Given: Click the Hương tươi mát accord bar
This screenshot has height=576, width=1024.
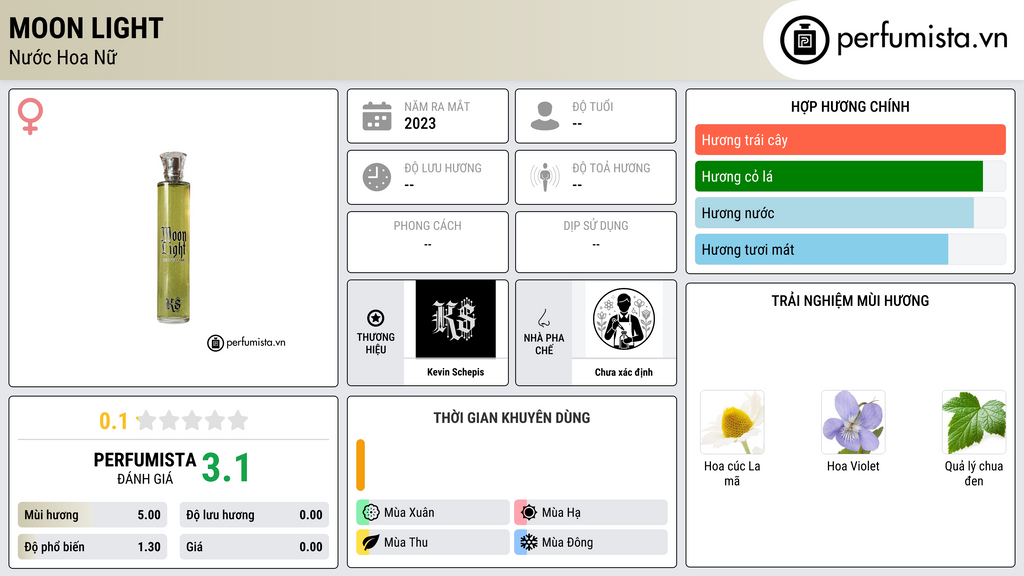Looking at the screenshot, I should [x=822, y=249].
